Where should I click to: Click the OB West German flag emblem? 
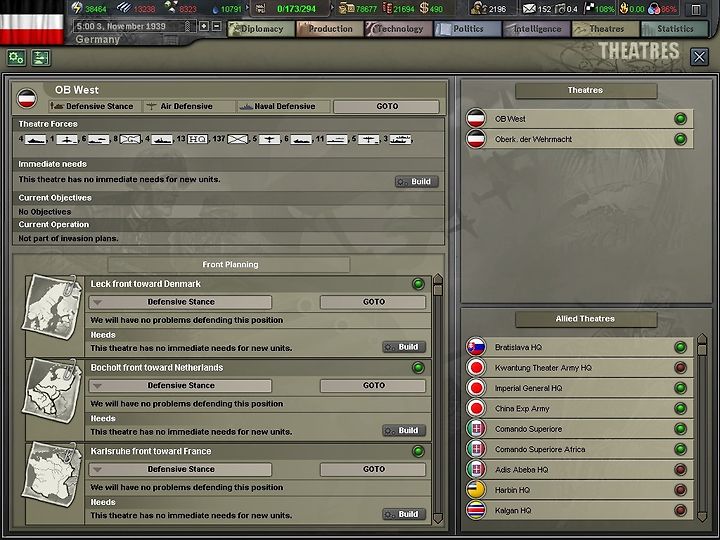(x=27, y=98)
